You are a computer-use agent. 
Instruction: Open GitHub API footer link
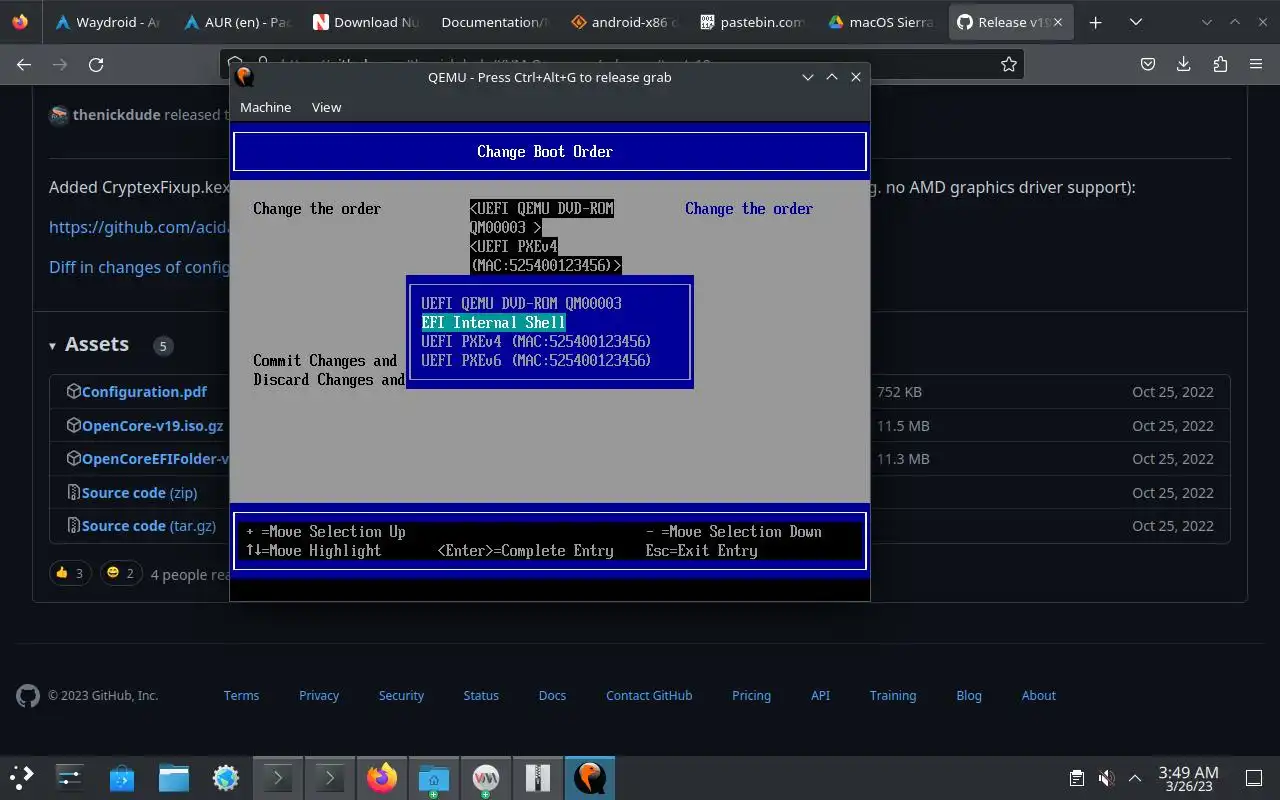pyautogui.click(x=820, y=695)
